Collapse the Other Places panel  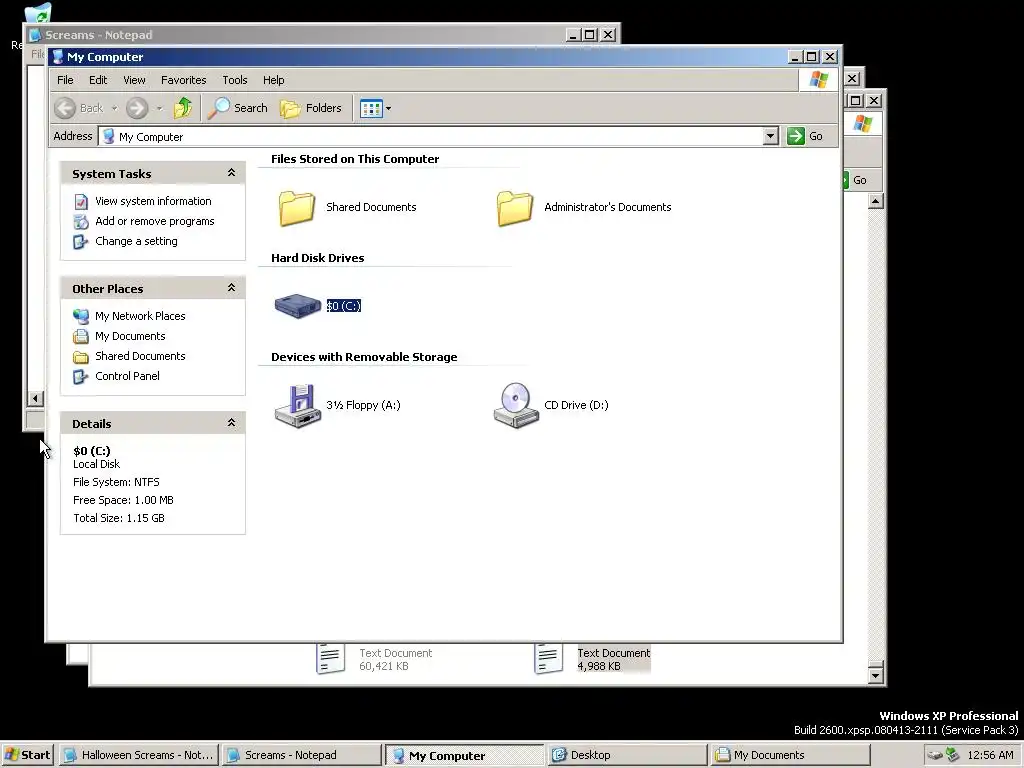point(231,288)
